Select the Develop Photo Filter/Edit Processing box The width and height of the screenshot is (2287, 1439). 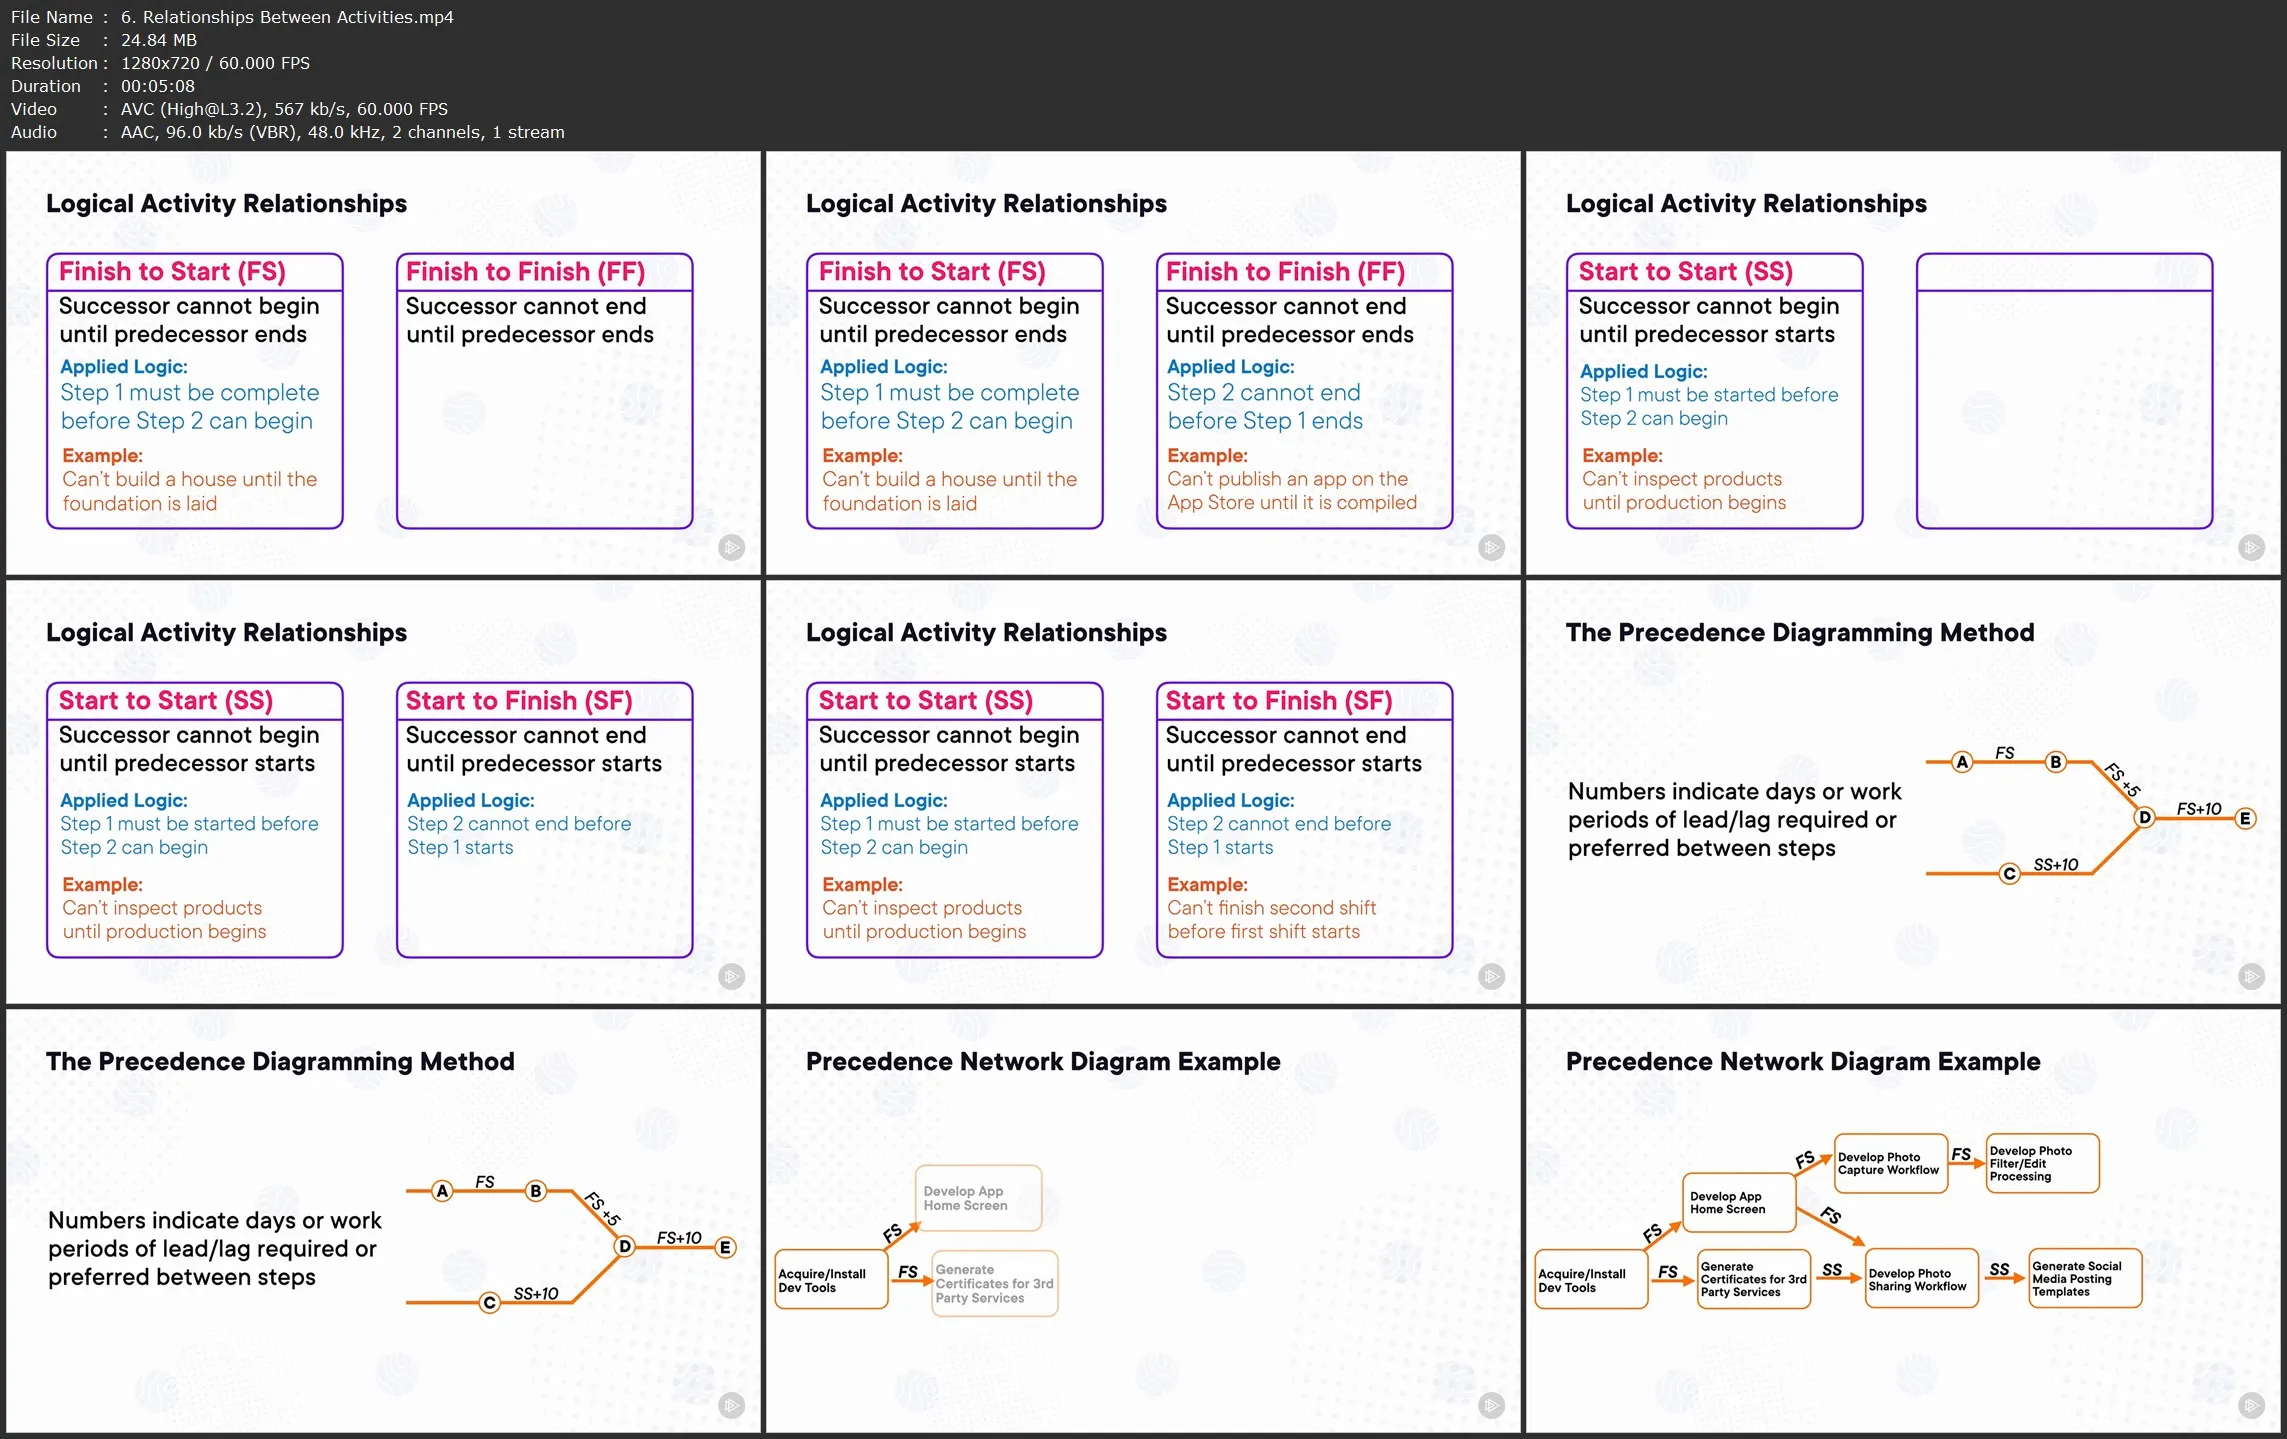tap(2041, 1163)
